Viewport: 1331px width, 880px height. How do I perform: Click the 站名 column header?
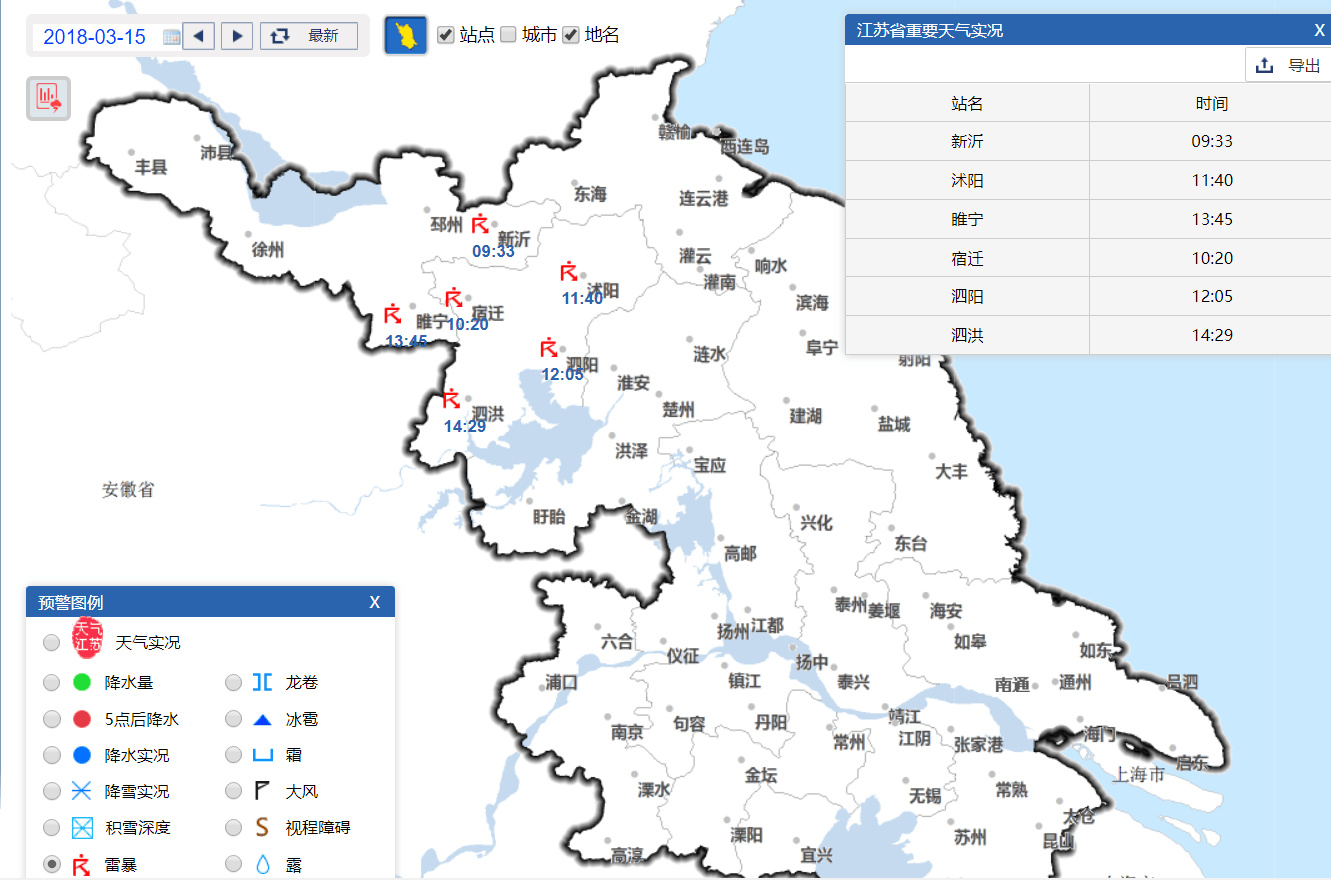pyautogui.click(x=967, y=103)
